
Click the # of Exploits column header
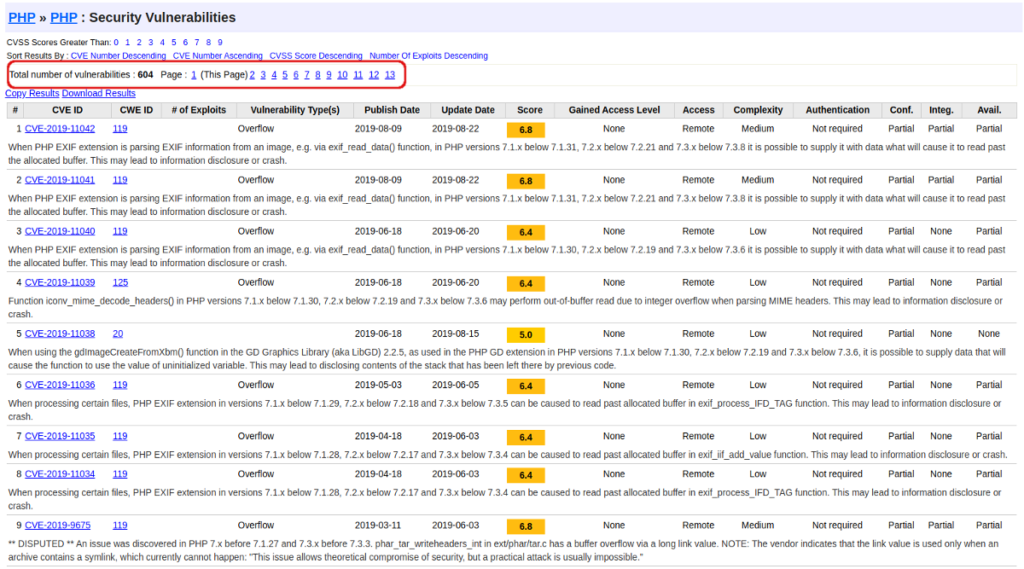point(199,110)
